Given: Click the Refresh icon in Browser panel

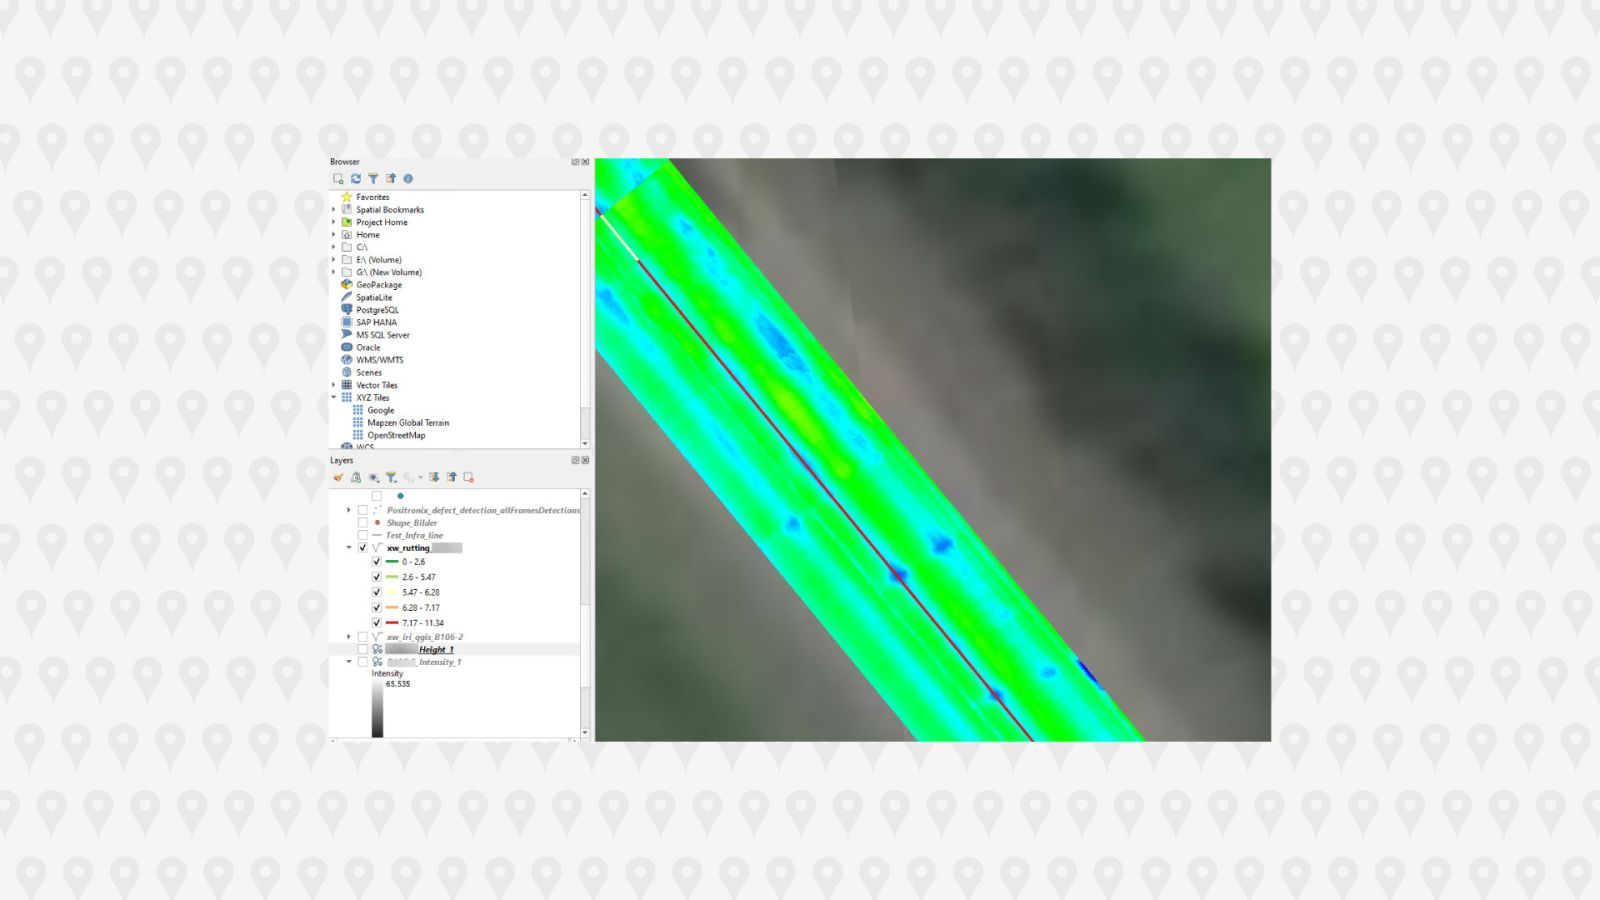Looking at the screenshot, I should click(x=355, y=179).
